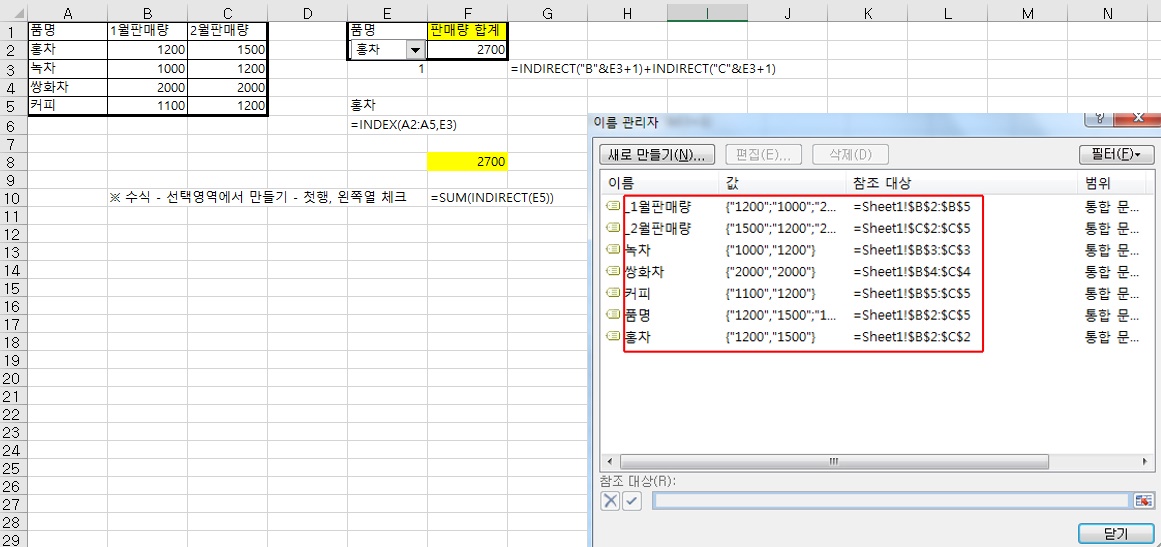Click the name icon beside 쌍화차

pos(613,272)
